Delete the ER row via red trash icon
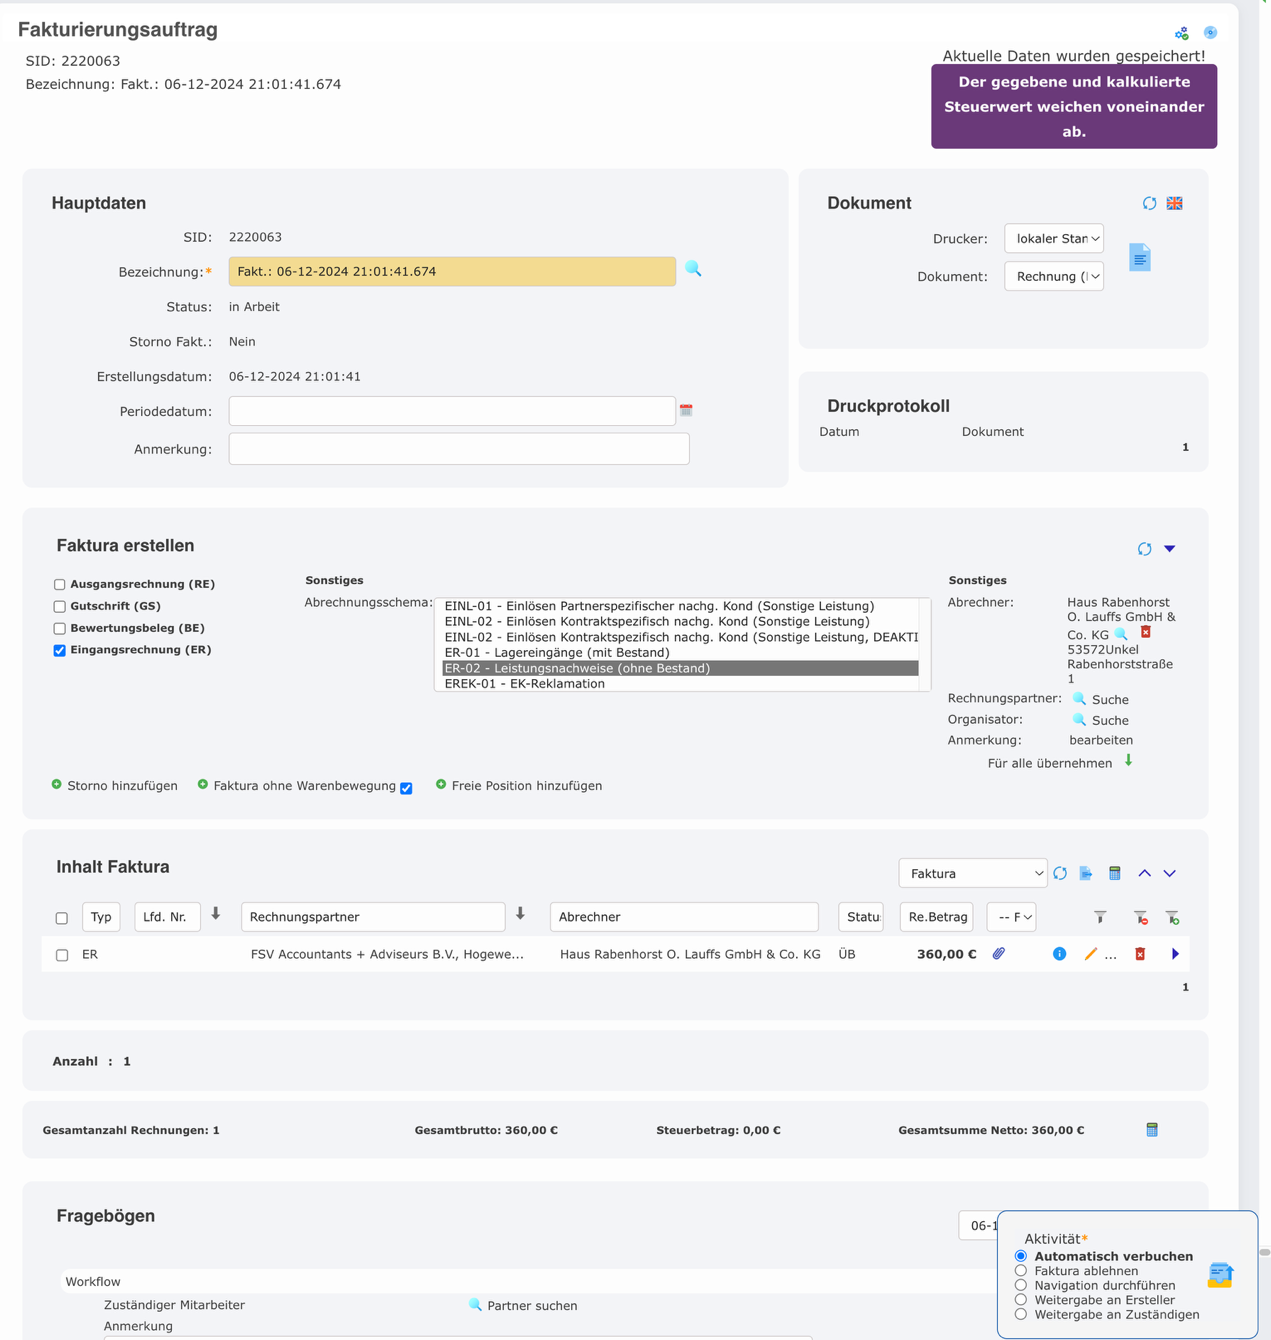The width and height of the screenshot is (1271, 1340). pyautogui.click(x=1140, y=954)
